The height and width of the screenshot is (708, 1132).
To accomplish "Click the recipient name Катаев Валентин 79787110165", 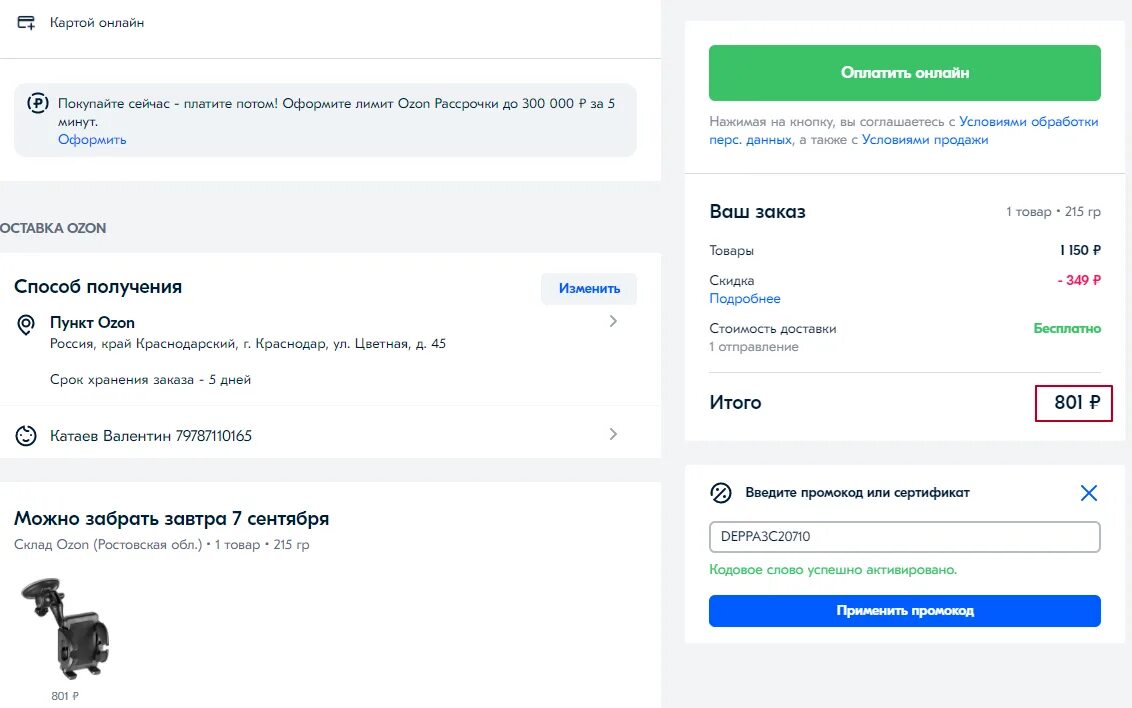I will pos(151,436).
